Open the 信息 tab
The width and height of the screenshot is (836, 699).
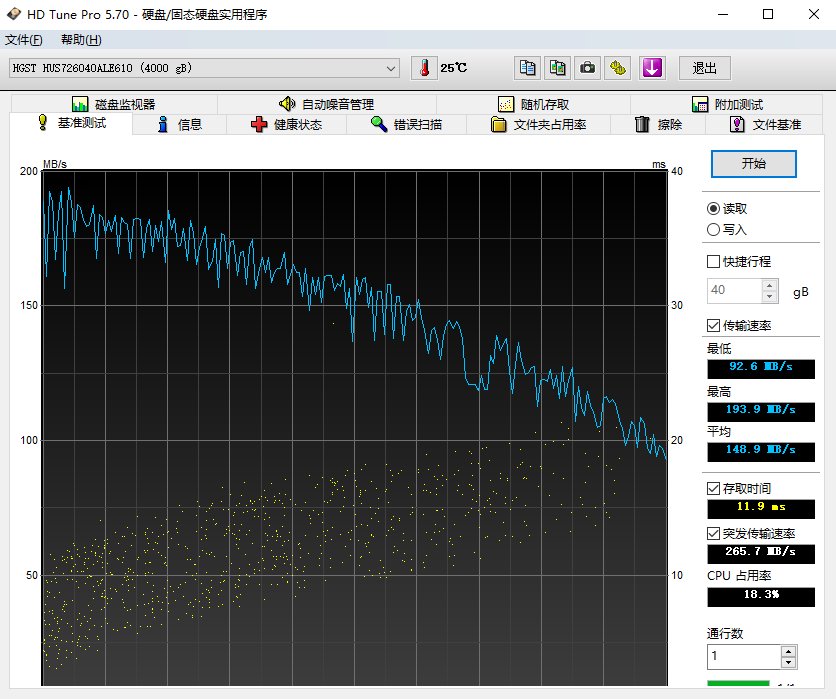coord(180,125)
